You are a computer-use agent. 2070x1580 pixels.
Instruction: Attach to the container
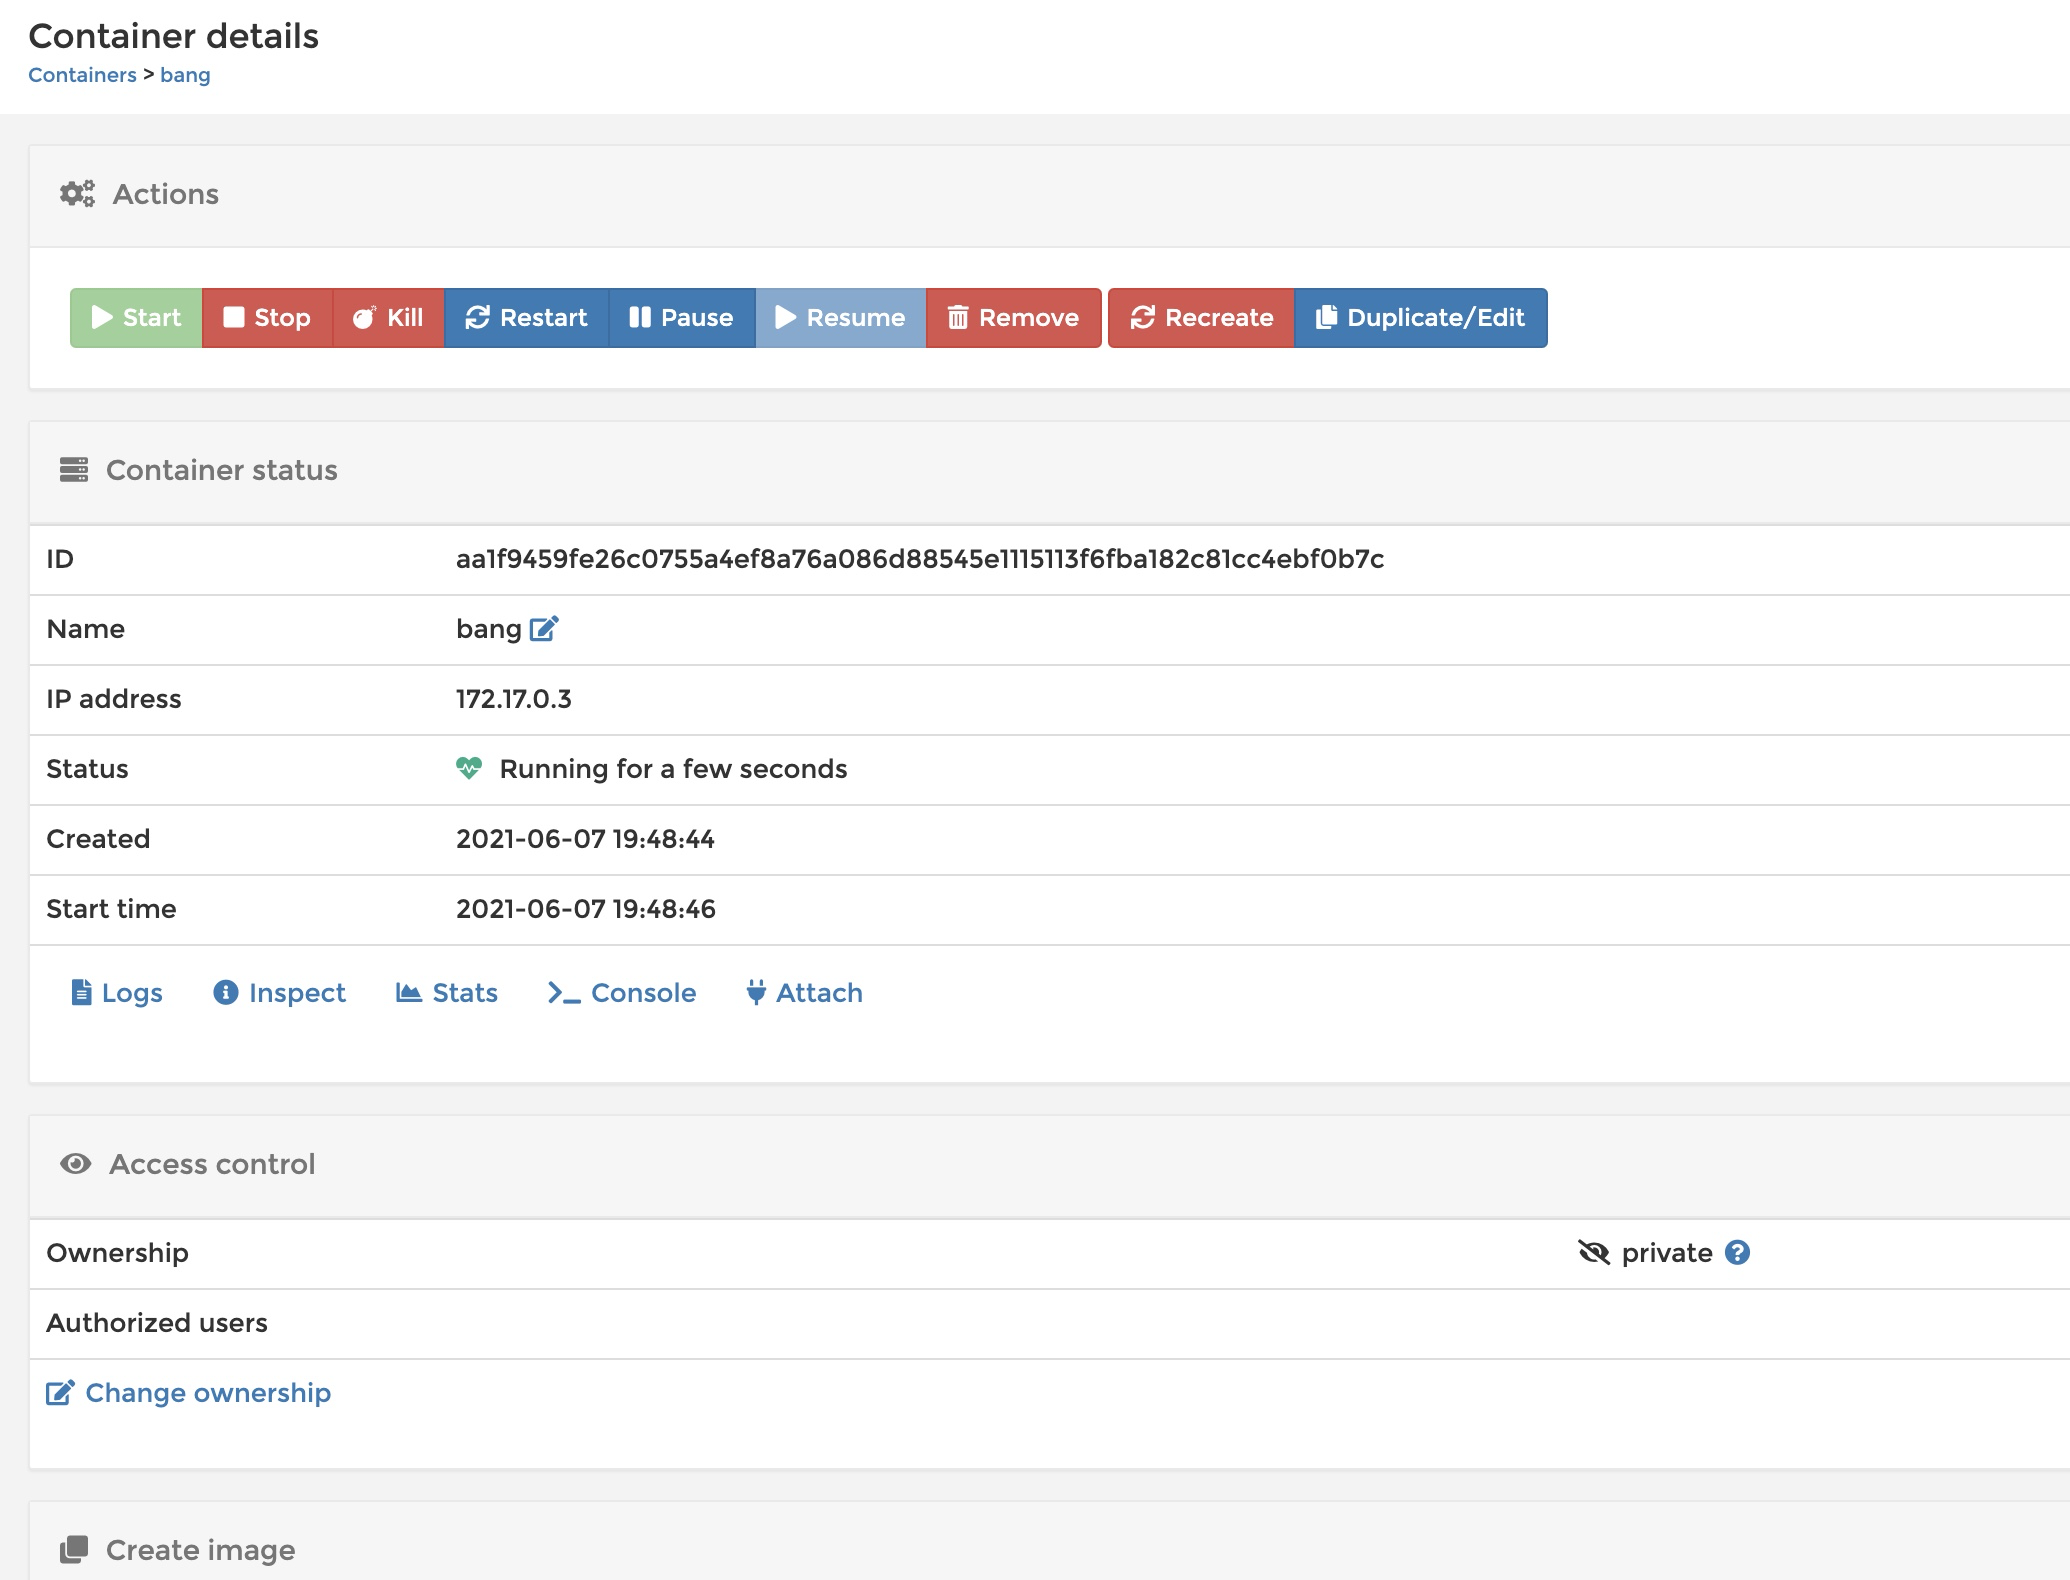(804, 992)
